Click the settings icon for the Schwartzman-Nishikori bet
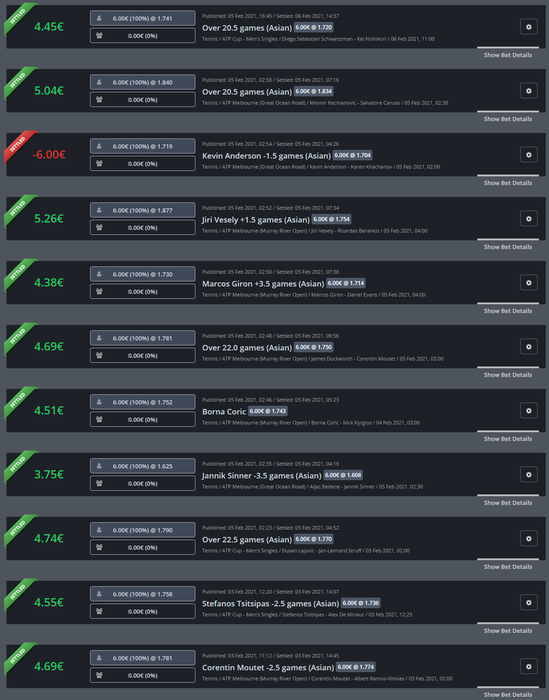The image size is (549, 700). click(x=528, y=27)
